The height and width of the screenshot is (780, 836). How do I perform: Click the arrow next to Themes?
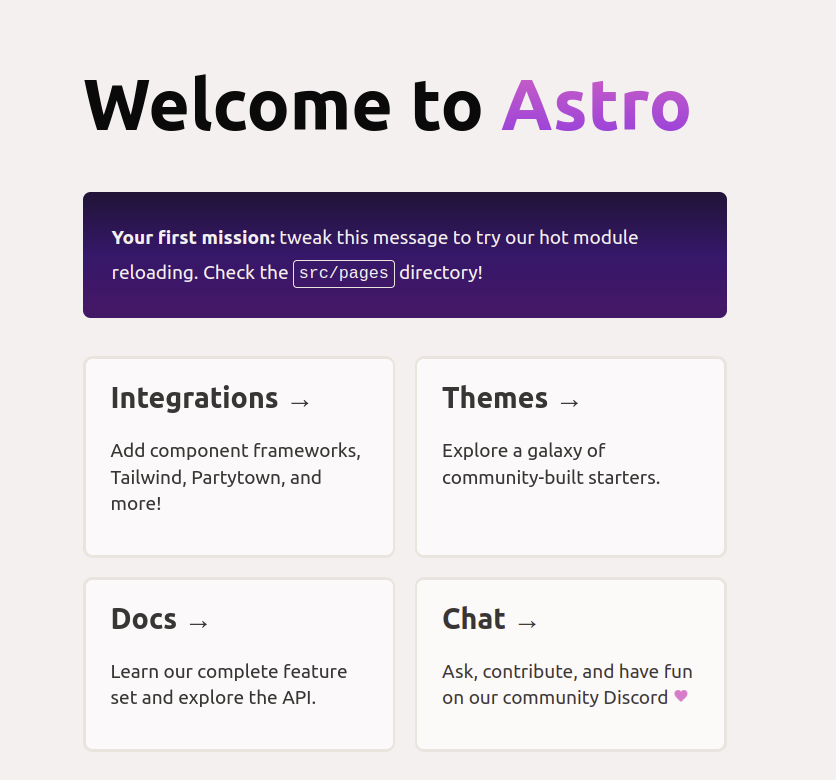click(x=569, y=403)
